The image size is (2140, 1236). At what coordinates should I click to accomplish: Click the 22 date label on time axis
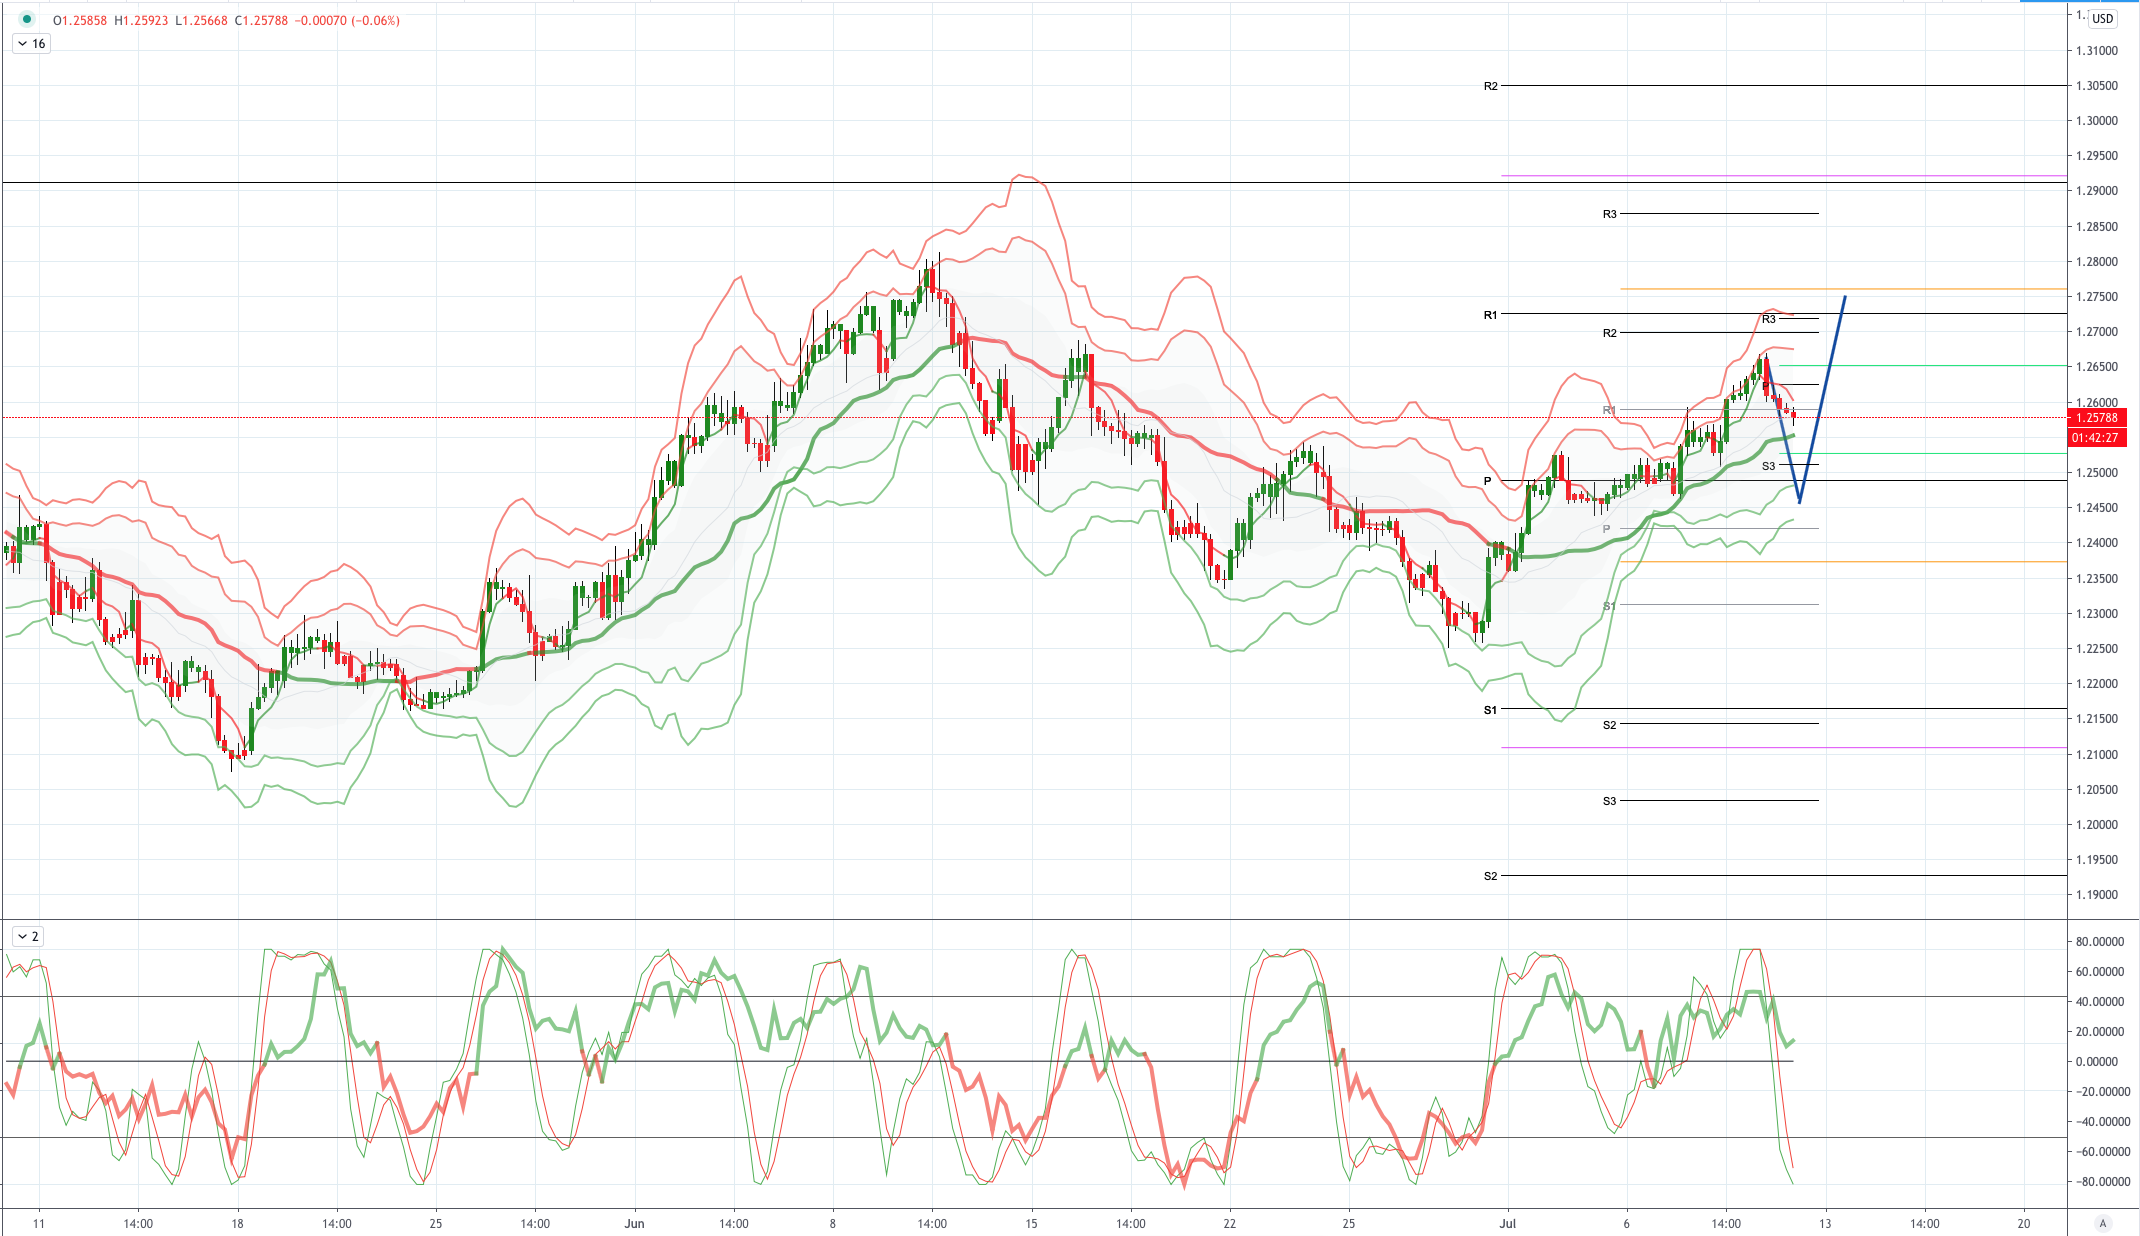(x=1230, y=1223)
